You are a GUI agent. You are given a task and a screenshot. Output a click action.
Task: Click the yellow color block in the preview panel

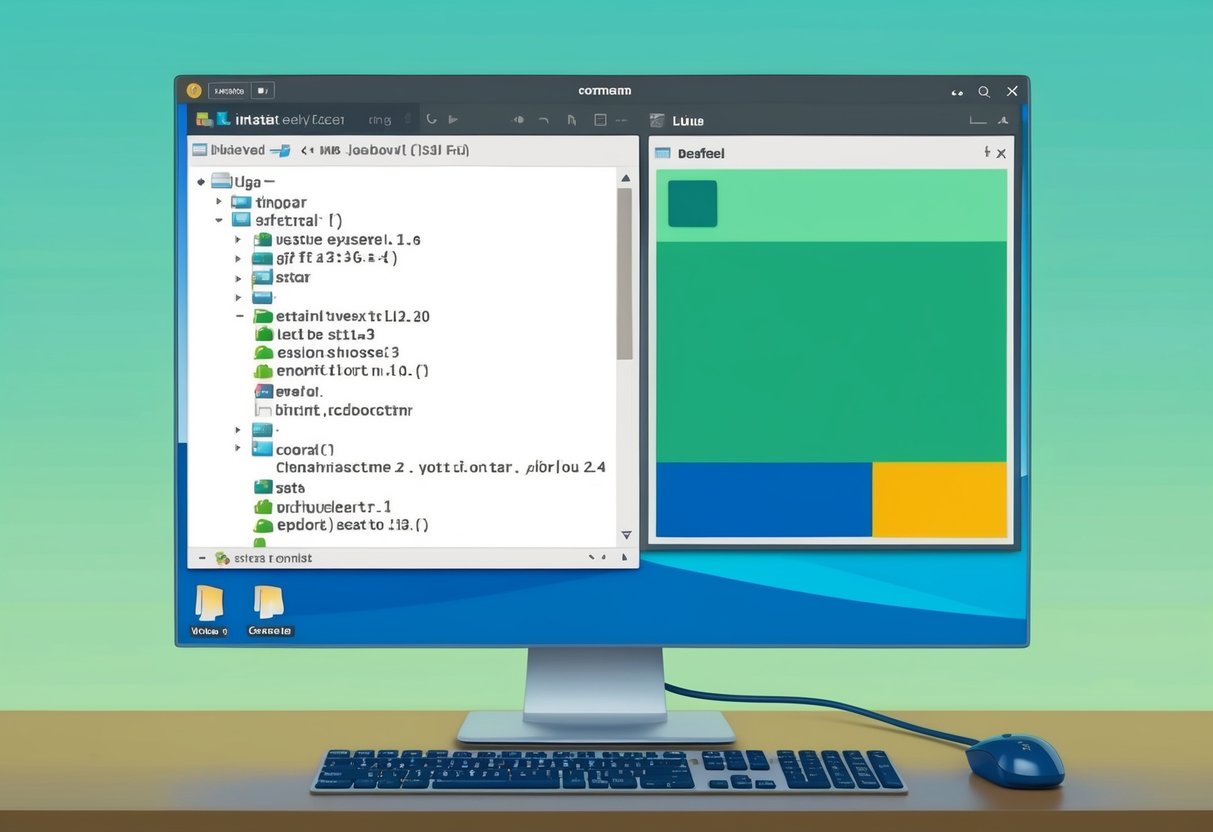tap(940, 497)
